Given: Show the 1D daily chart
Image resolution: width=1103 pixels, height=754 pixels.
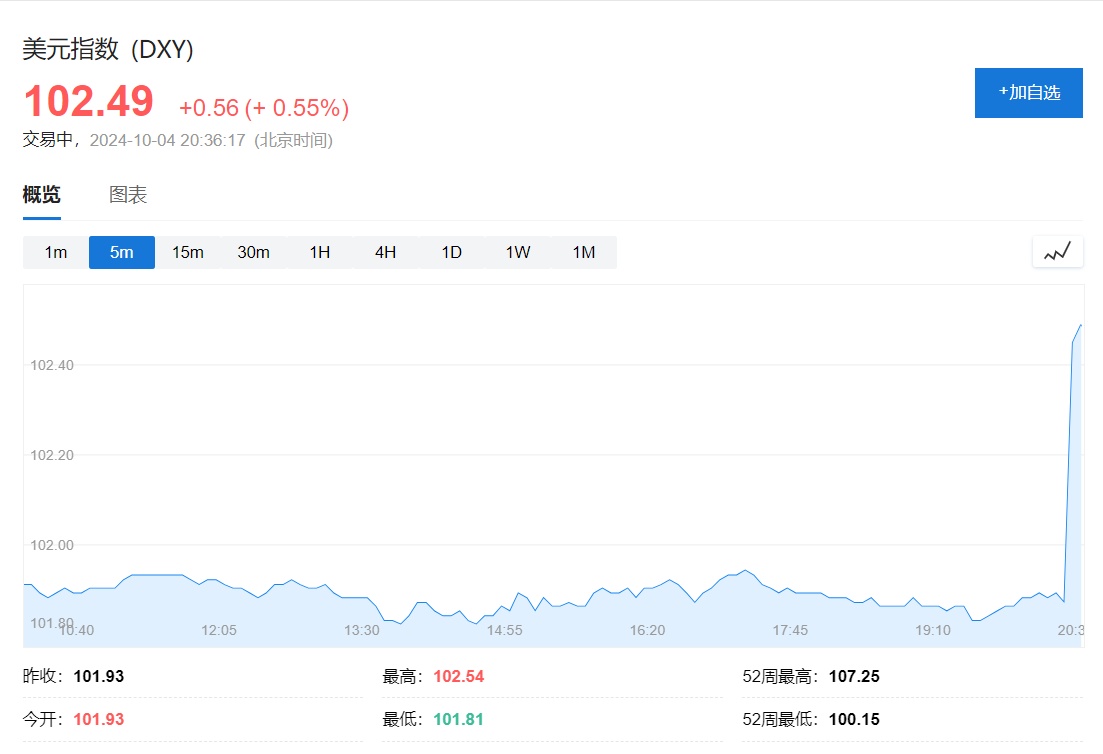Looking at the screenshot, I should click(452, 252).
